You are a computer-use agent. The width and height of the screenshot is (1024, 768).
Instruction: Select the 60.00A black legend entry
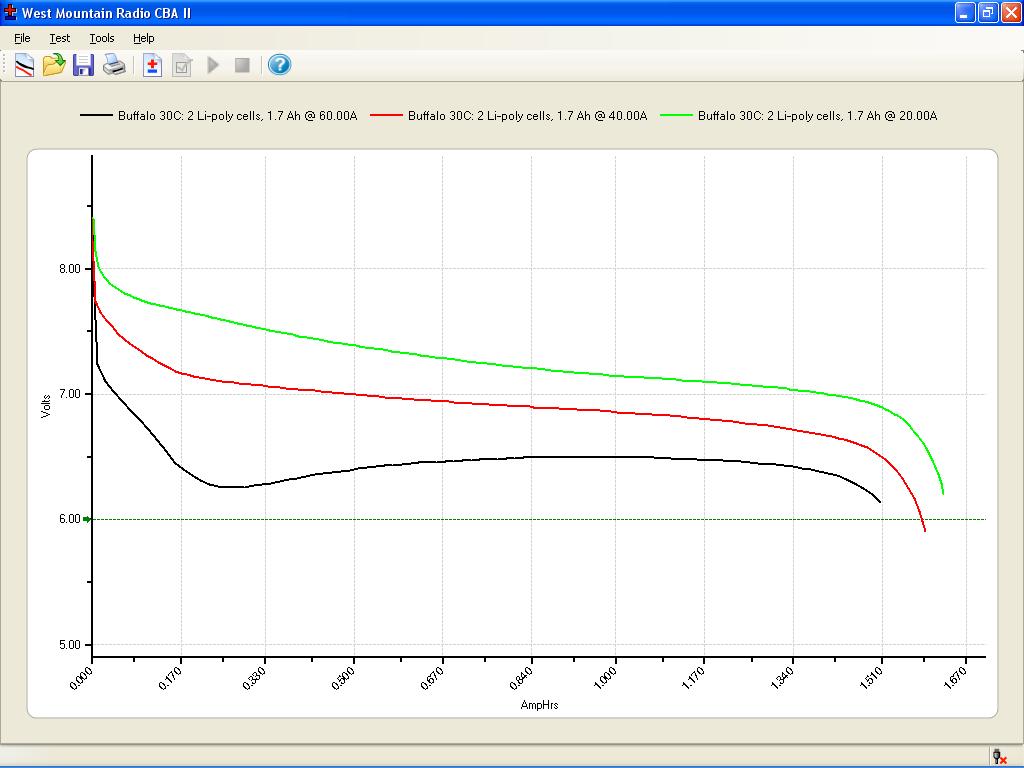(x=219, y=116)
